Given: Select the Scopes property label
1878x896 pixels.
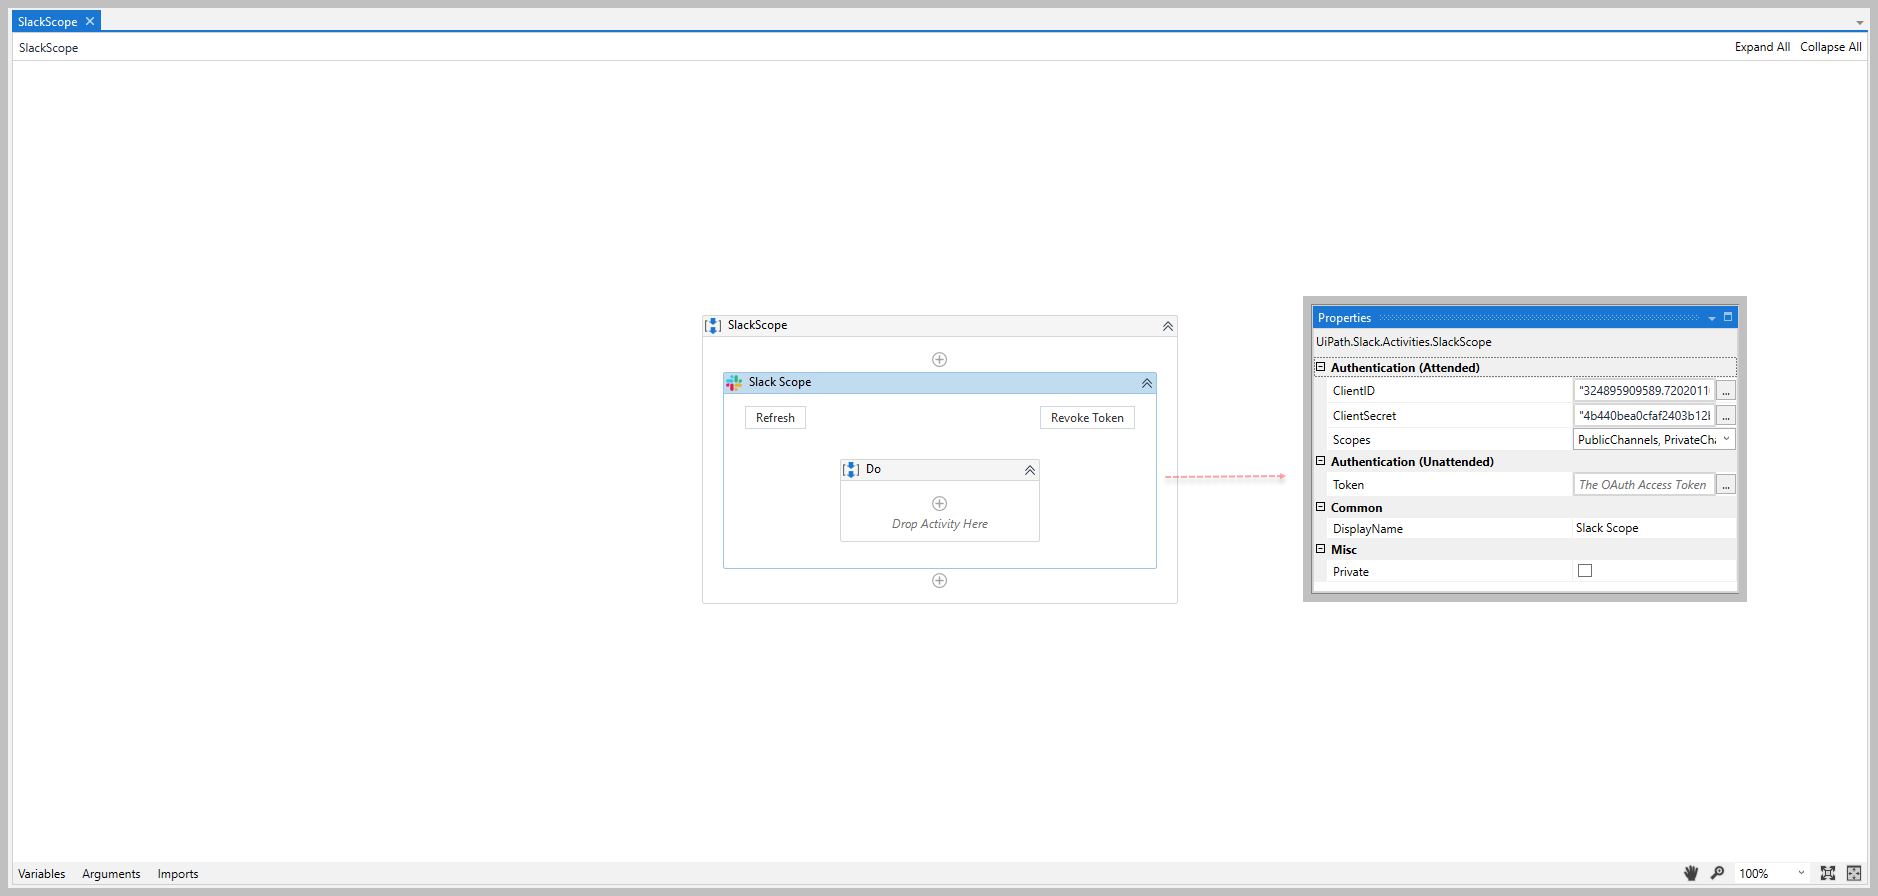Looking at the screenshot, I should [x=1351, y=440].
